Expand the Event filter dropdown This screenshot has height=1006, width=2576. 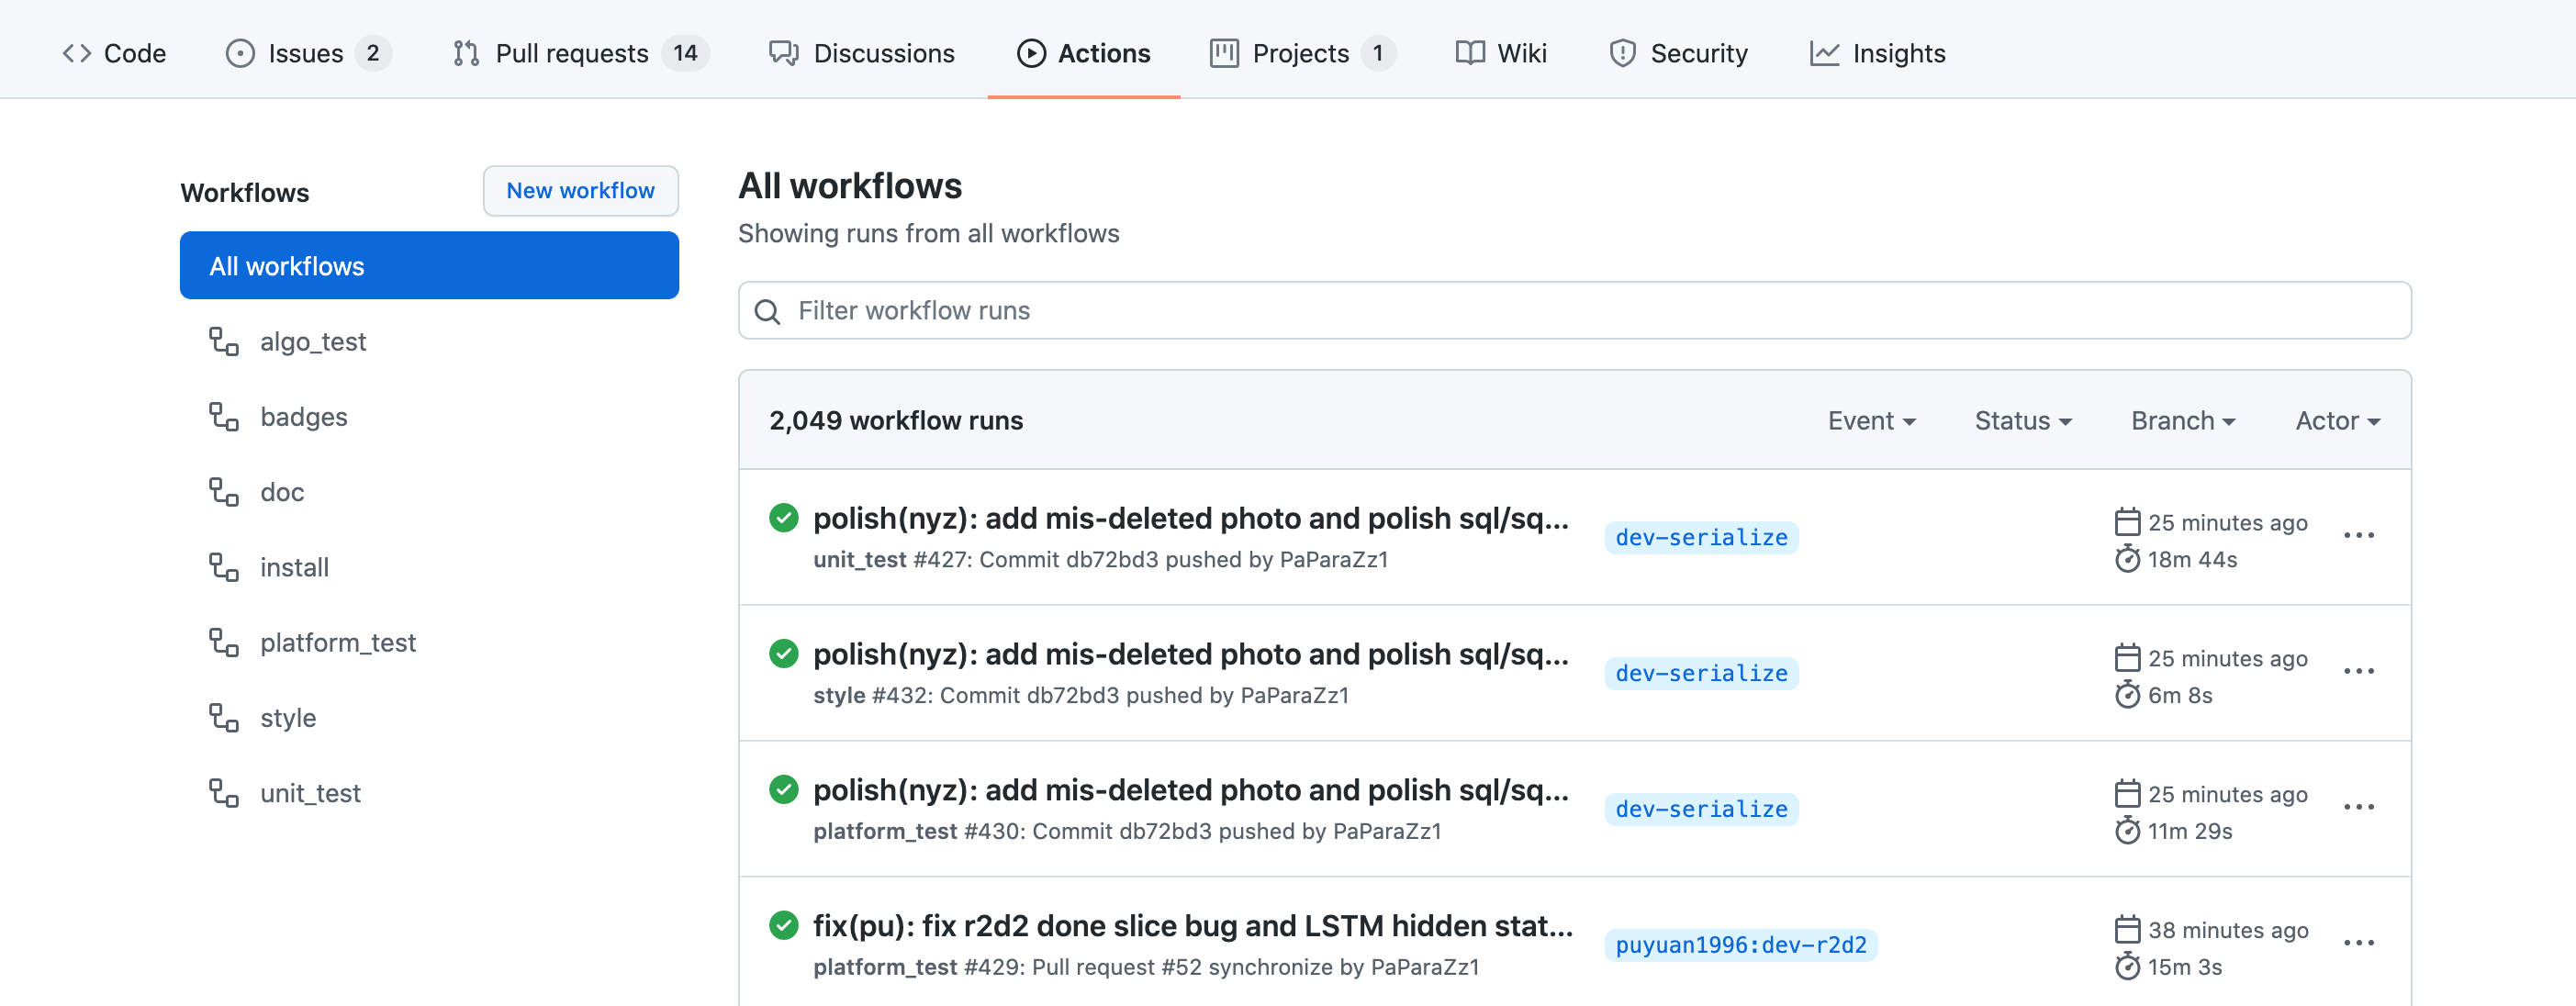point(1871,421)
